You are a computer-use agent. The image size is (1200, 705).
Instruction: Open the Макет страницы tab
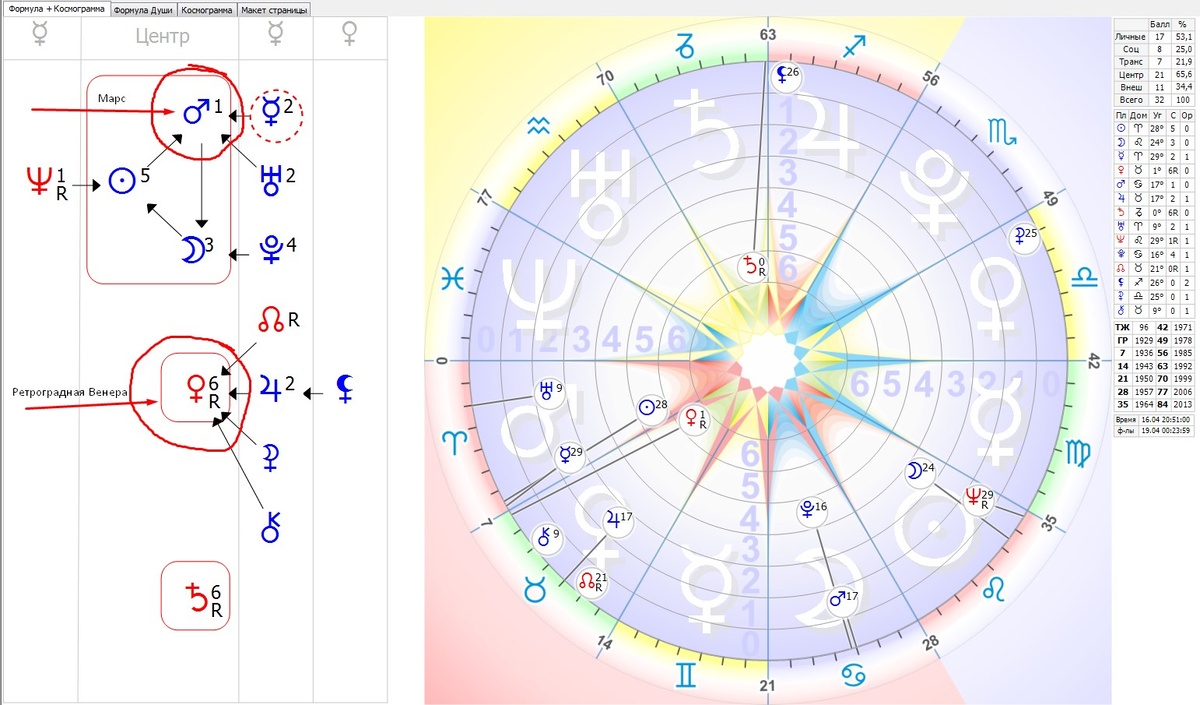click(x=274, y=10)
